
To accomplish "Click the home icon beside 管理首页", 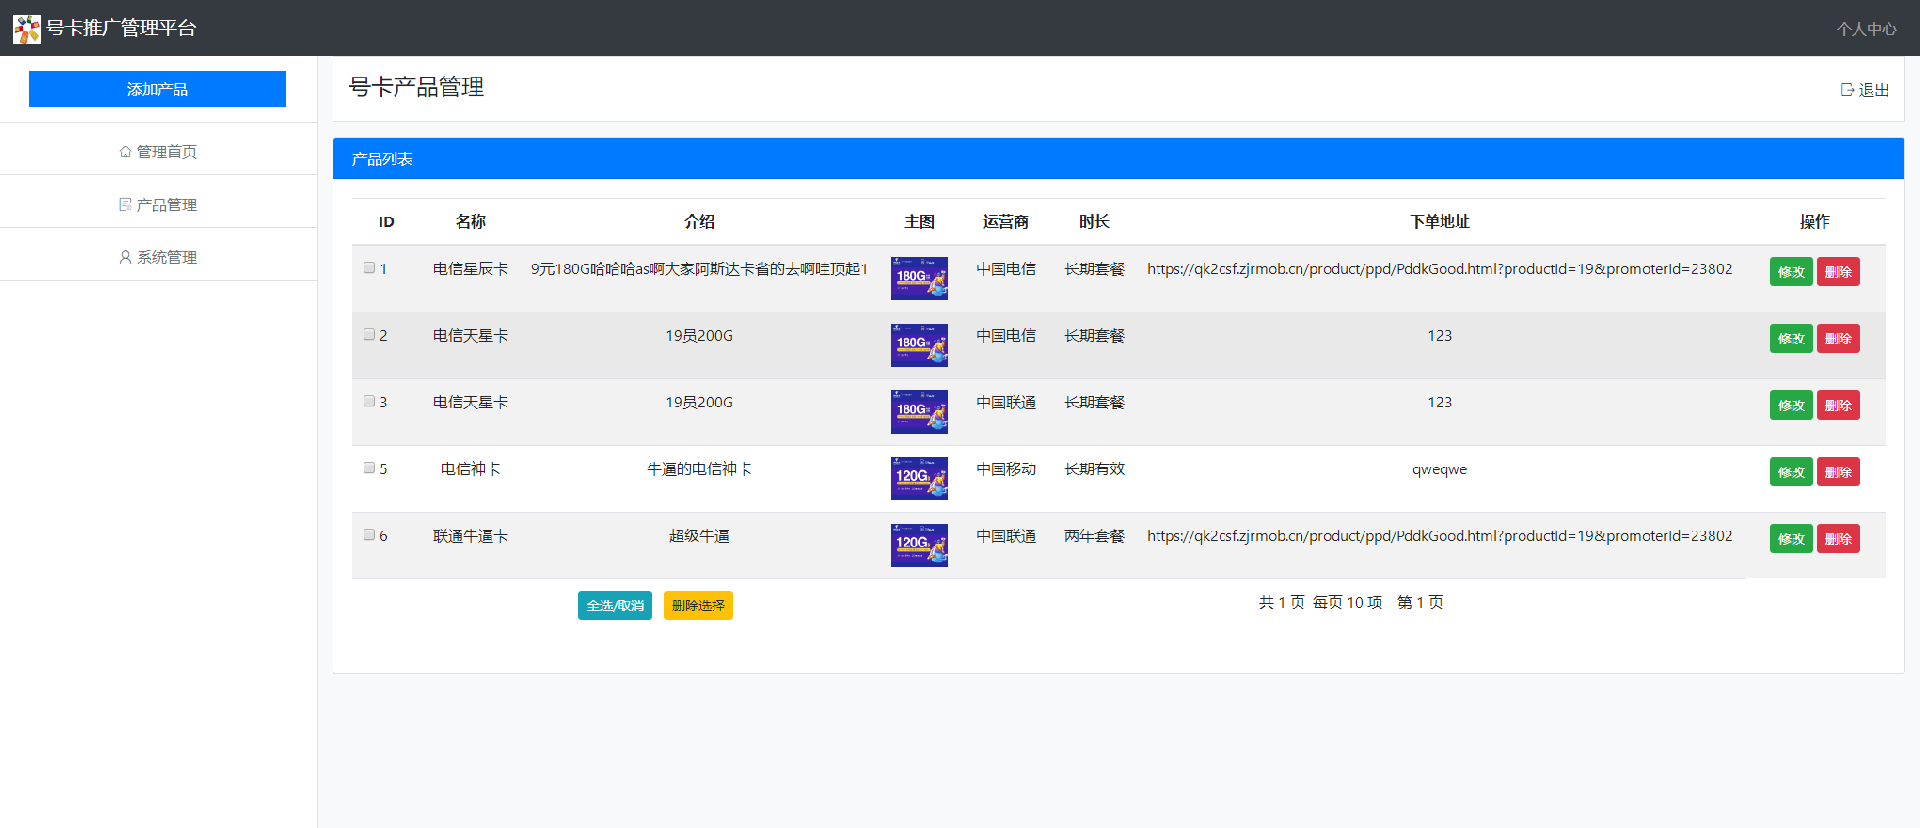I will (x=125, y=152).
